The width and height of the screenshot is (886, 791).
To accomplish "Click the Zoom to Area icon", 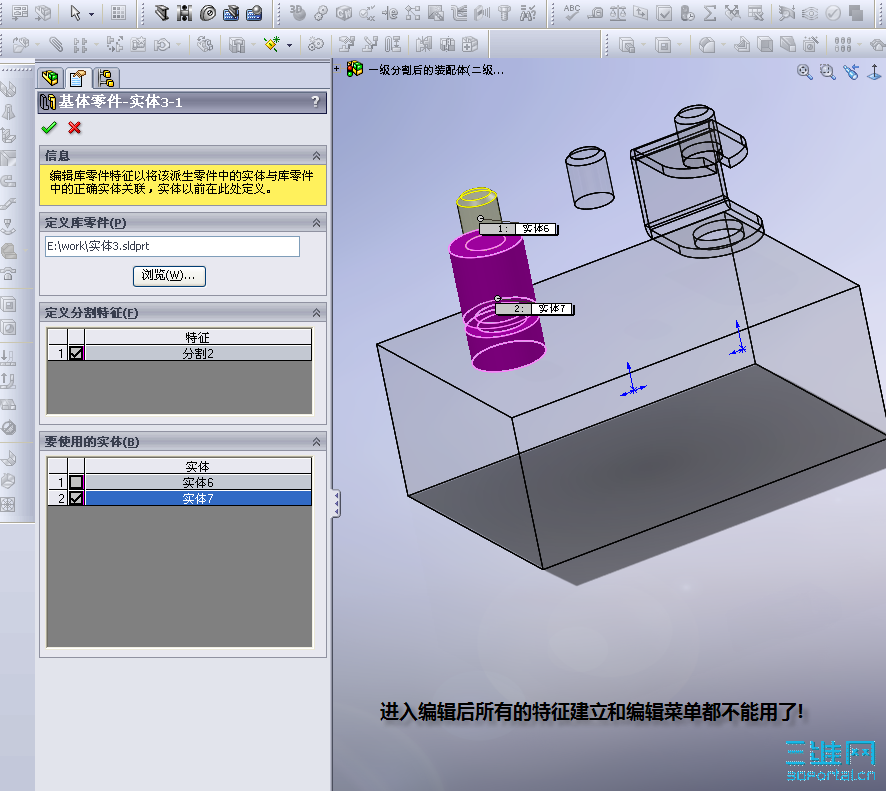I will click(828, 72).
